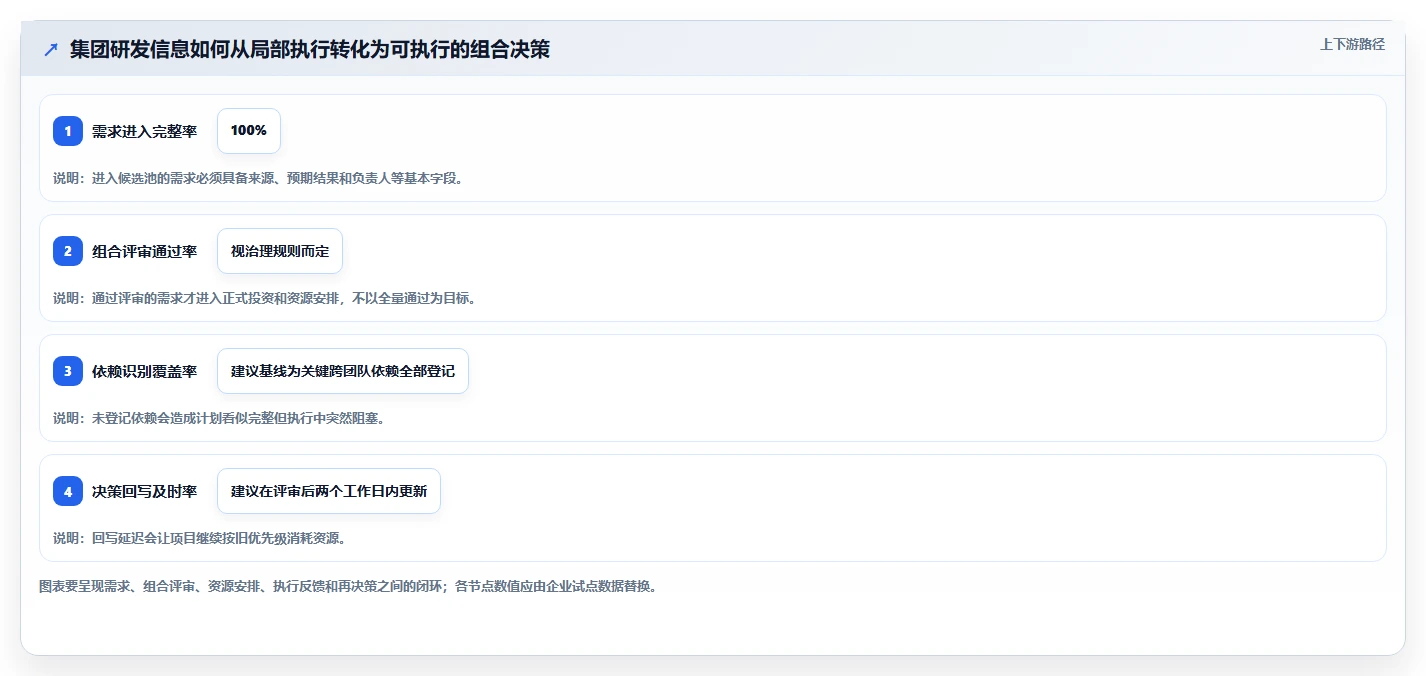Select the step 2 number badge
Image resolution: width=1426 pixels, height=676 pixels.
[68, 251]
